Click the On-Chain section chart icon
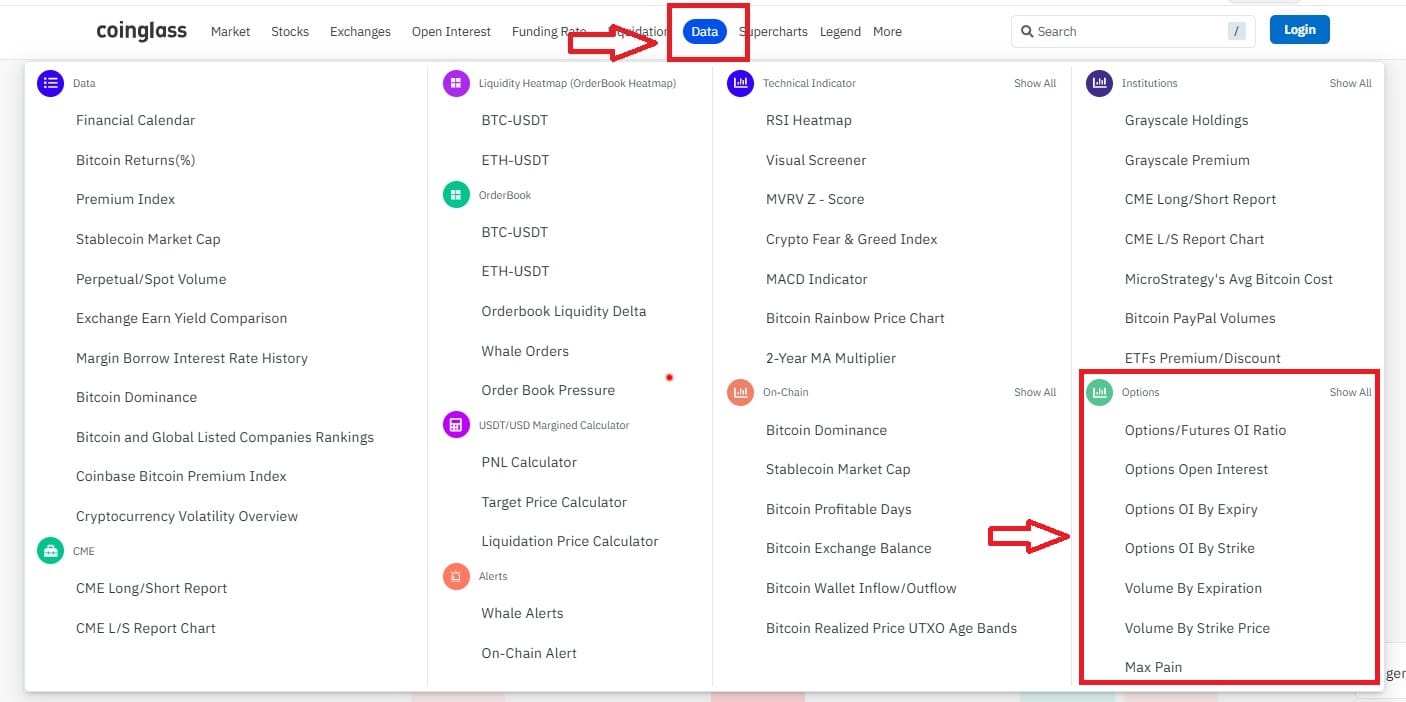 pos(740,392)
